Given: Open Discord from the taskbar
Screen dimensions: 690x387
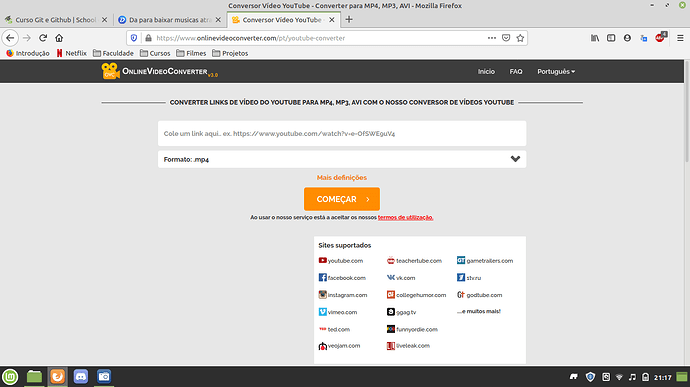Looking at the screenshot, I should (81, 377).
